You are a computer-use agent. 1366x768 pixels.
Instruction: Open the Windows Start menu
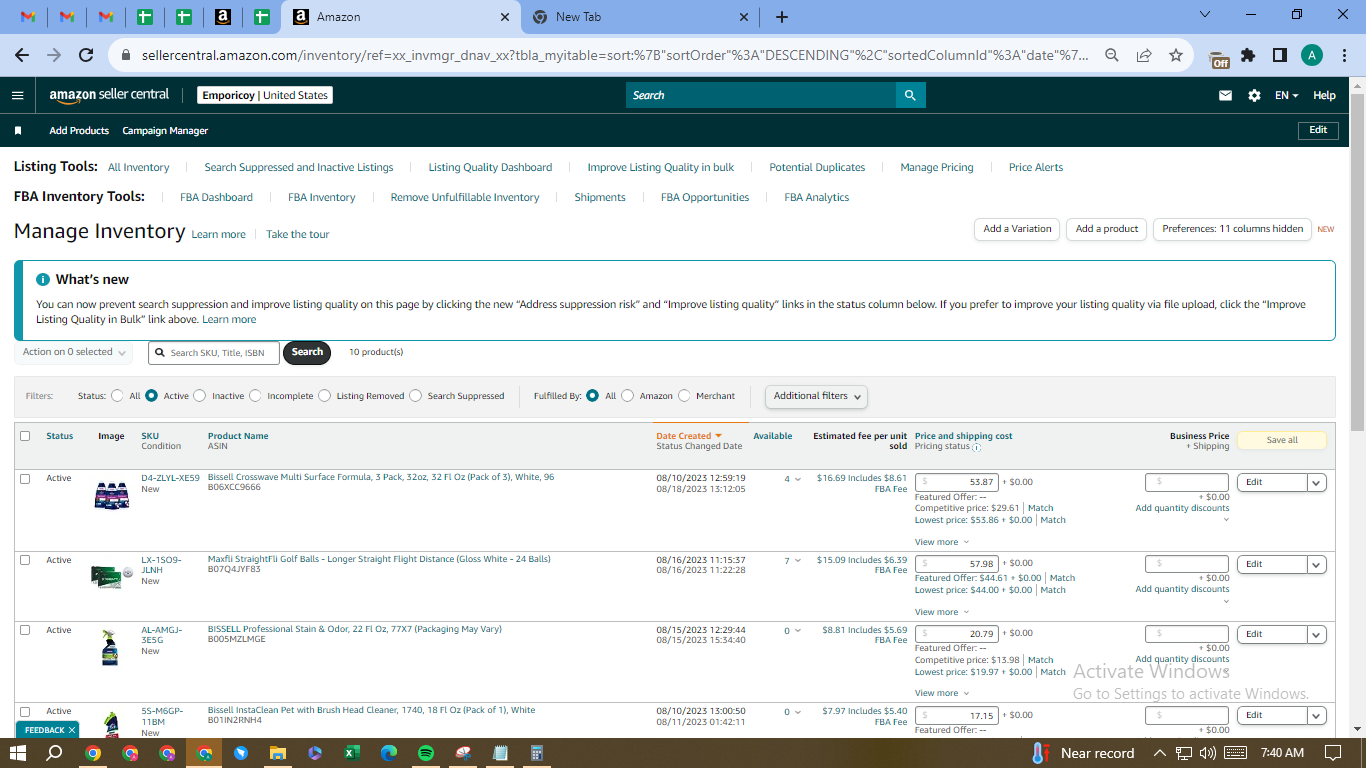tap(18, 753)
